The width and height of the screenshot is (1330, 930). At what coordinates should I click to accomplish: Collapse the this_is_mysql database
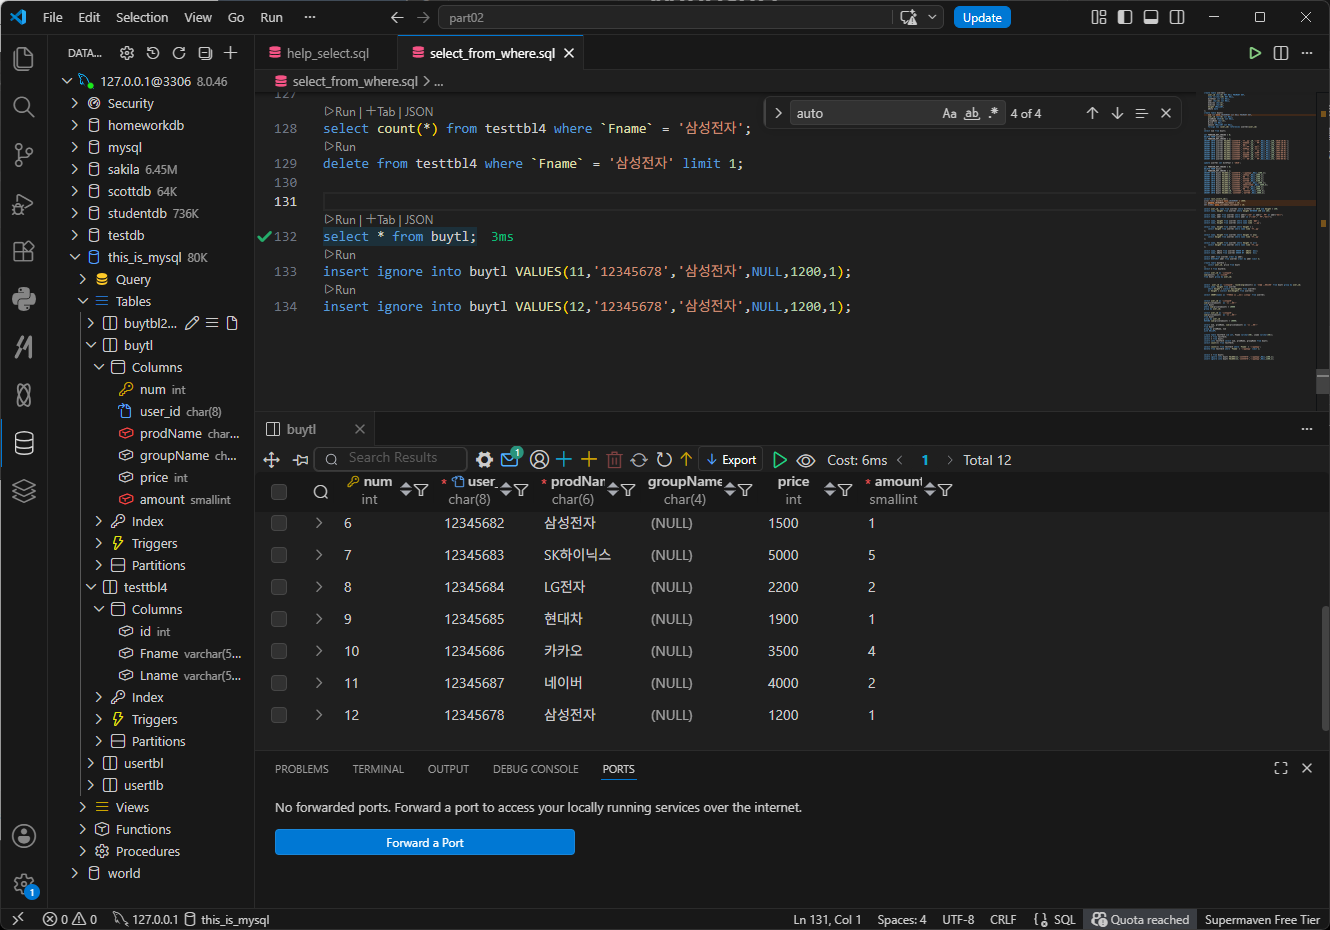point(75,257)
